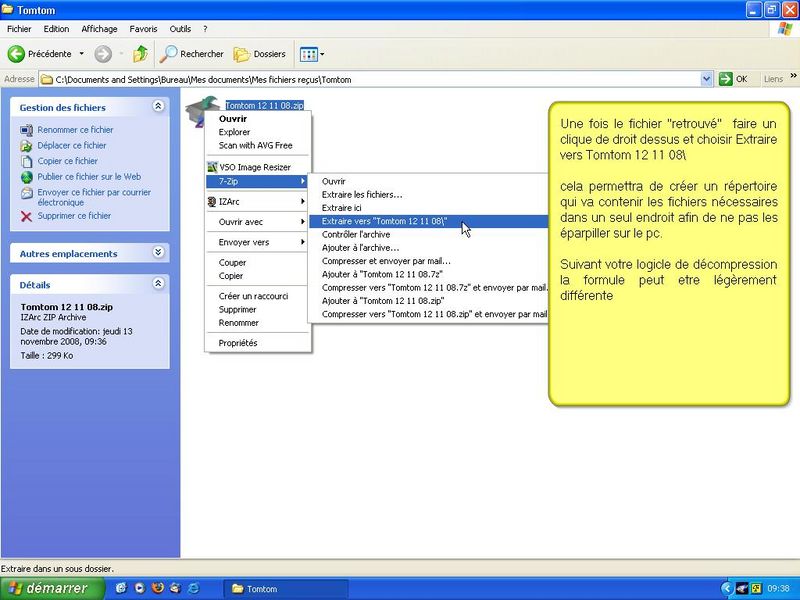Select the Tomtom 12 11 08.zip archive icon

click(x=203, y=110)
